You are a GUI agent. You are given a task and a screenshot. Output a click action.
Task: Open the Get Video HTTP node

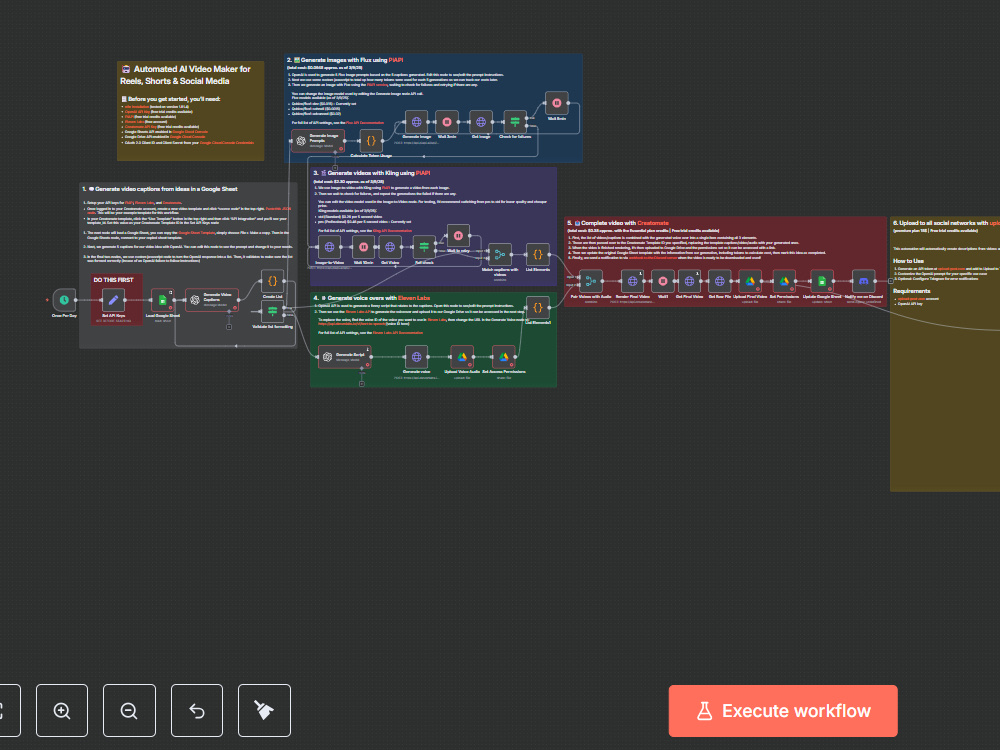tap(390, 247)
